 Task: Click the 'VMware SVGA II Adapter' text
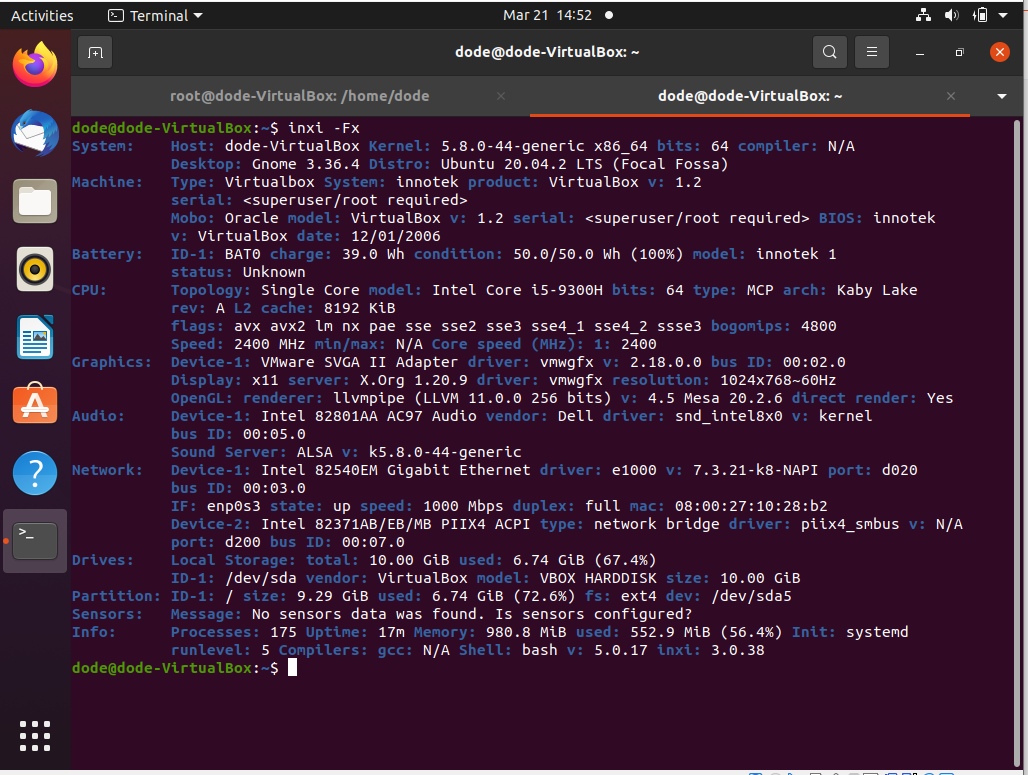[x=359, y=362]
